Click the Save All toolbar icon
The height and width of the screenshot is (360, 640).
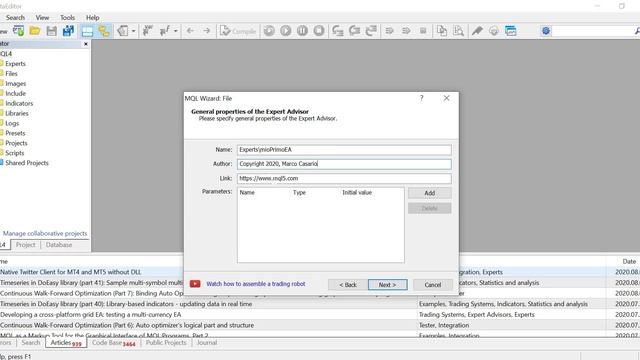click(x=68, y=31)
